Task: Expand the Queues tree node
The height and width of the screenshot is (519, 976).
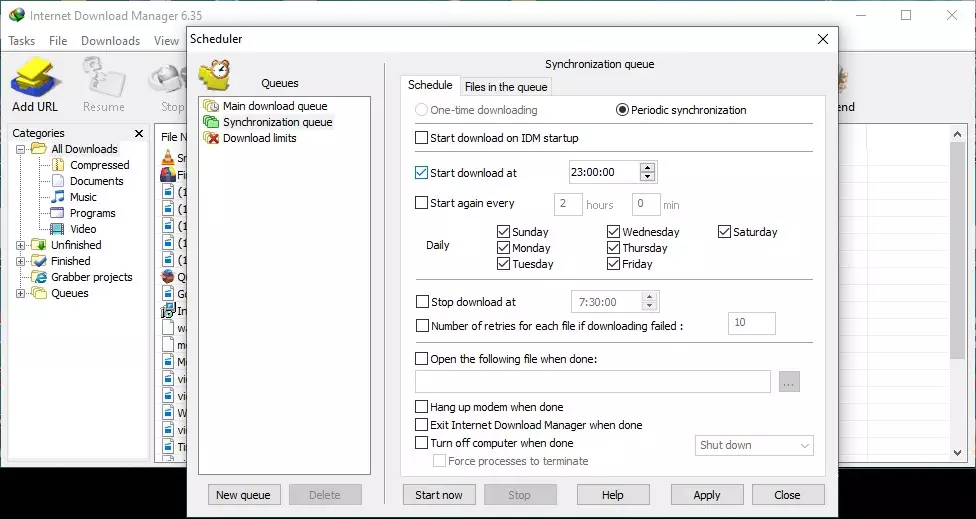Action: coord(21,293)
